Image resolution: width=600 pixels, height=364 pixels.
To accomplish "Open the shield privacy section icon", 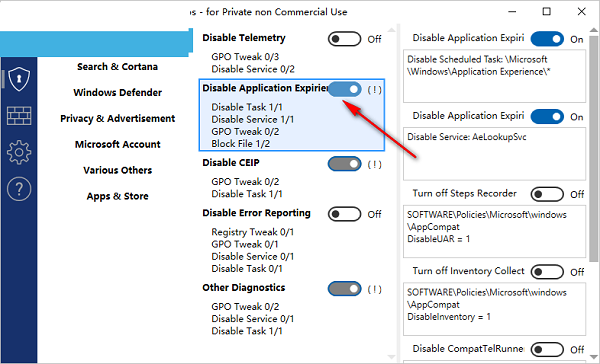I will pyautogui.click(x=19, y=79).
